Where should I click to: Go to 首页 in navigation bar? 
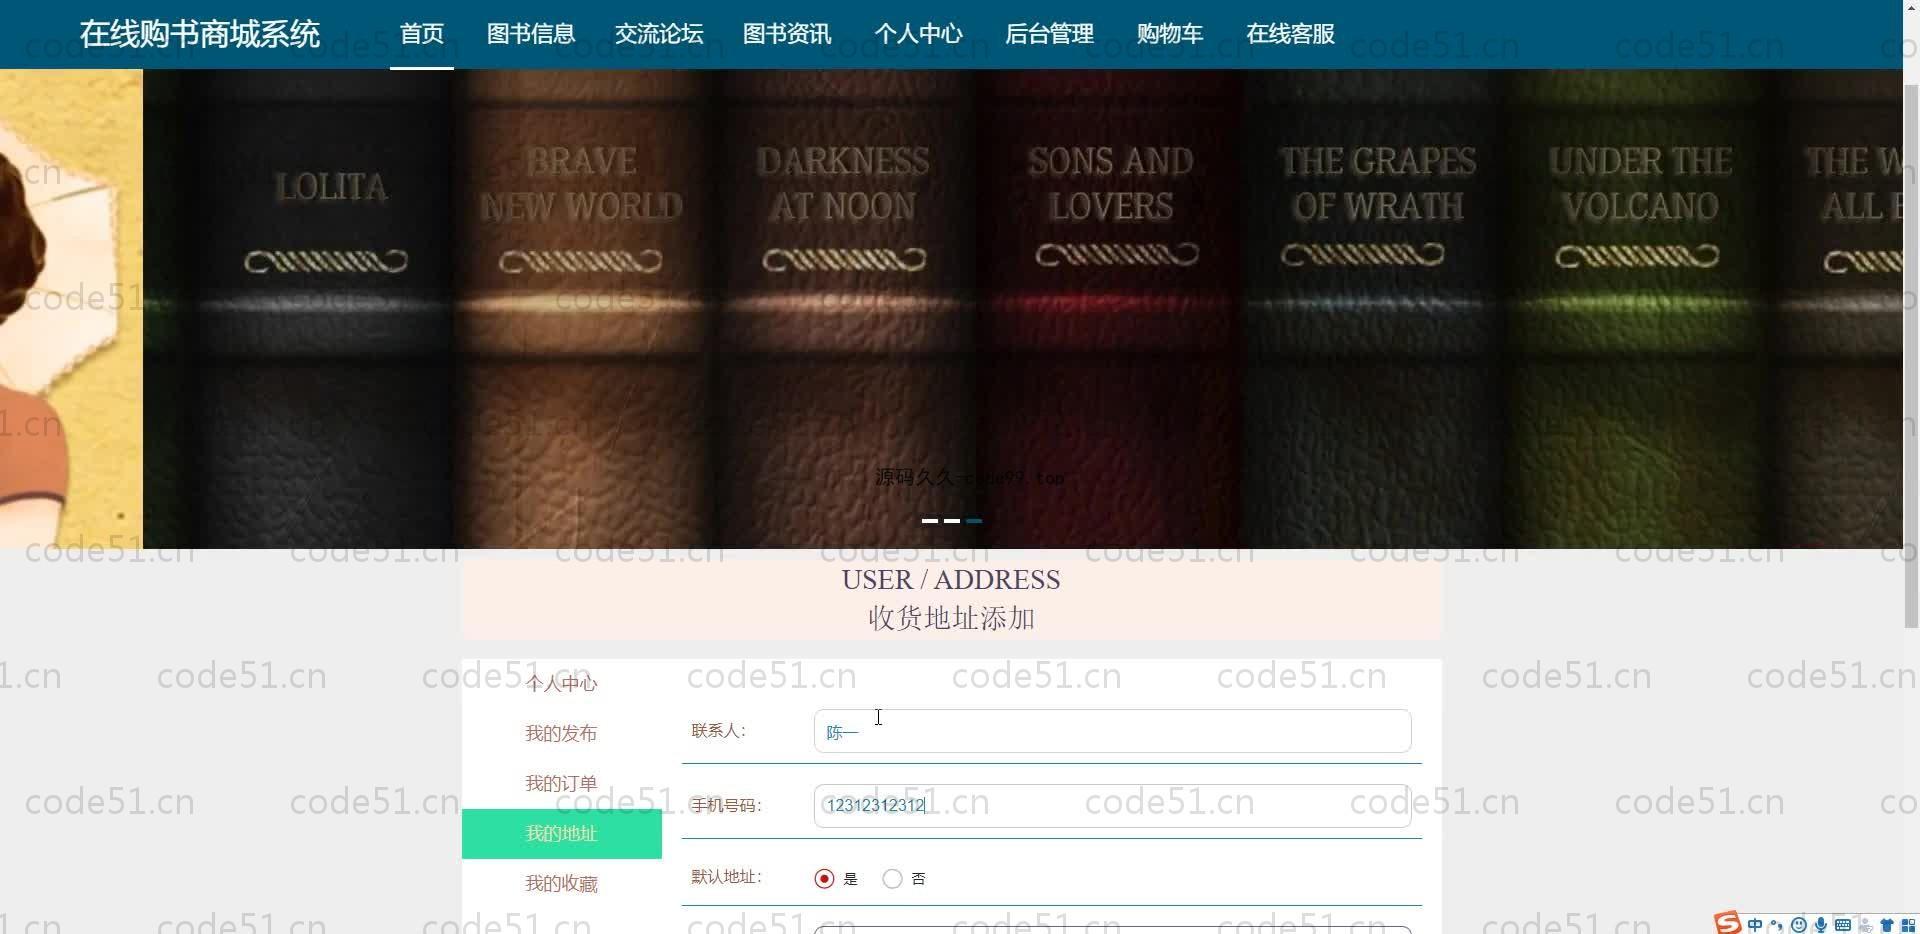coord(422,34)
